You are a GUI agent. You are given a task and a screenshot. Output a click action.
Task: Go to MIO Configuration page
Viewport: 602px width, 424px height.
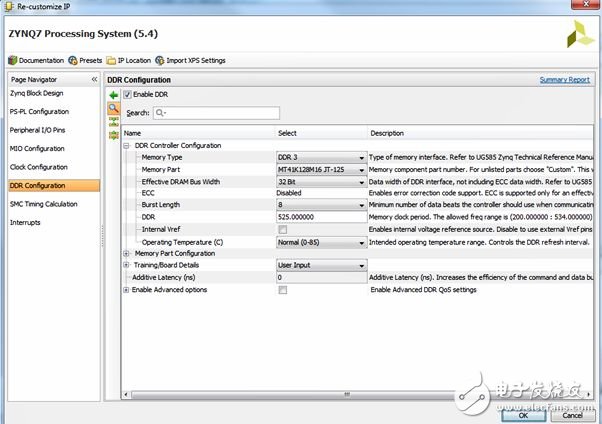[x=37, y=148]
